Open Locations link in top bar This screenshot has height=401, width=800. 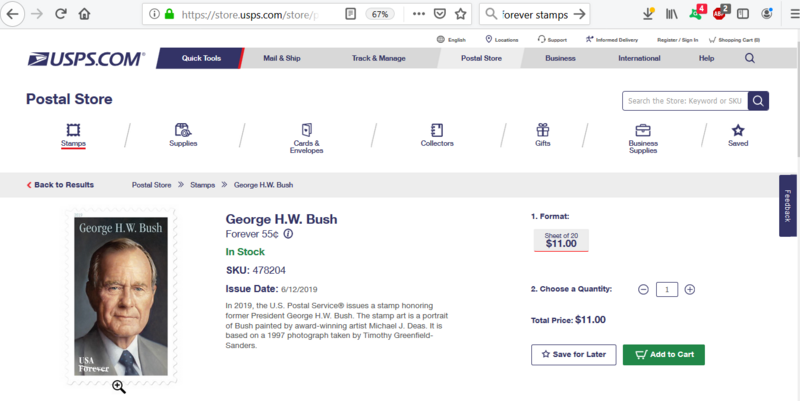502,40
